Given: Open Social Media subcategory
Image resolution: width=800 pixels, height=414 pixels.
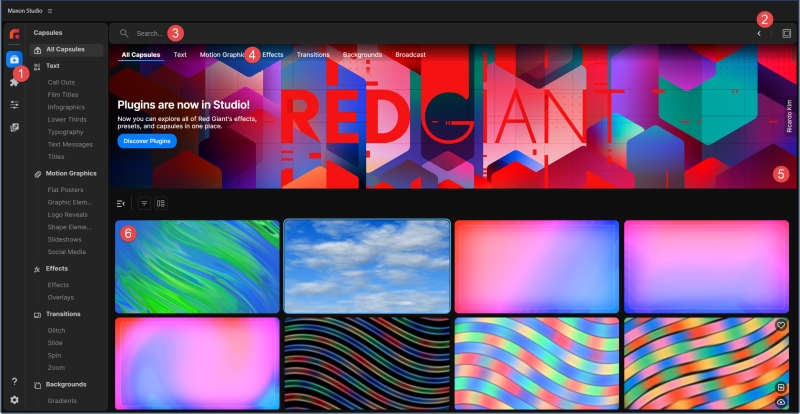Looking at the screenshot, I should (66, 252).
